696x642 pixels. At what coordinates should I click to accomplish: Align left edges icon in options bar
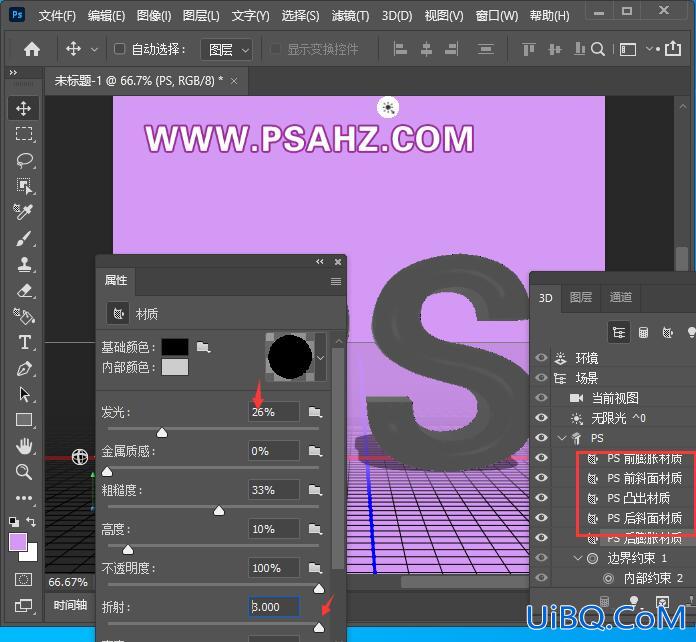click(400, 49)
